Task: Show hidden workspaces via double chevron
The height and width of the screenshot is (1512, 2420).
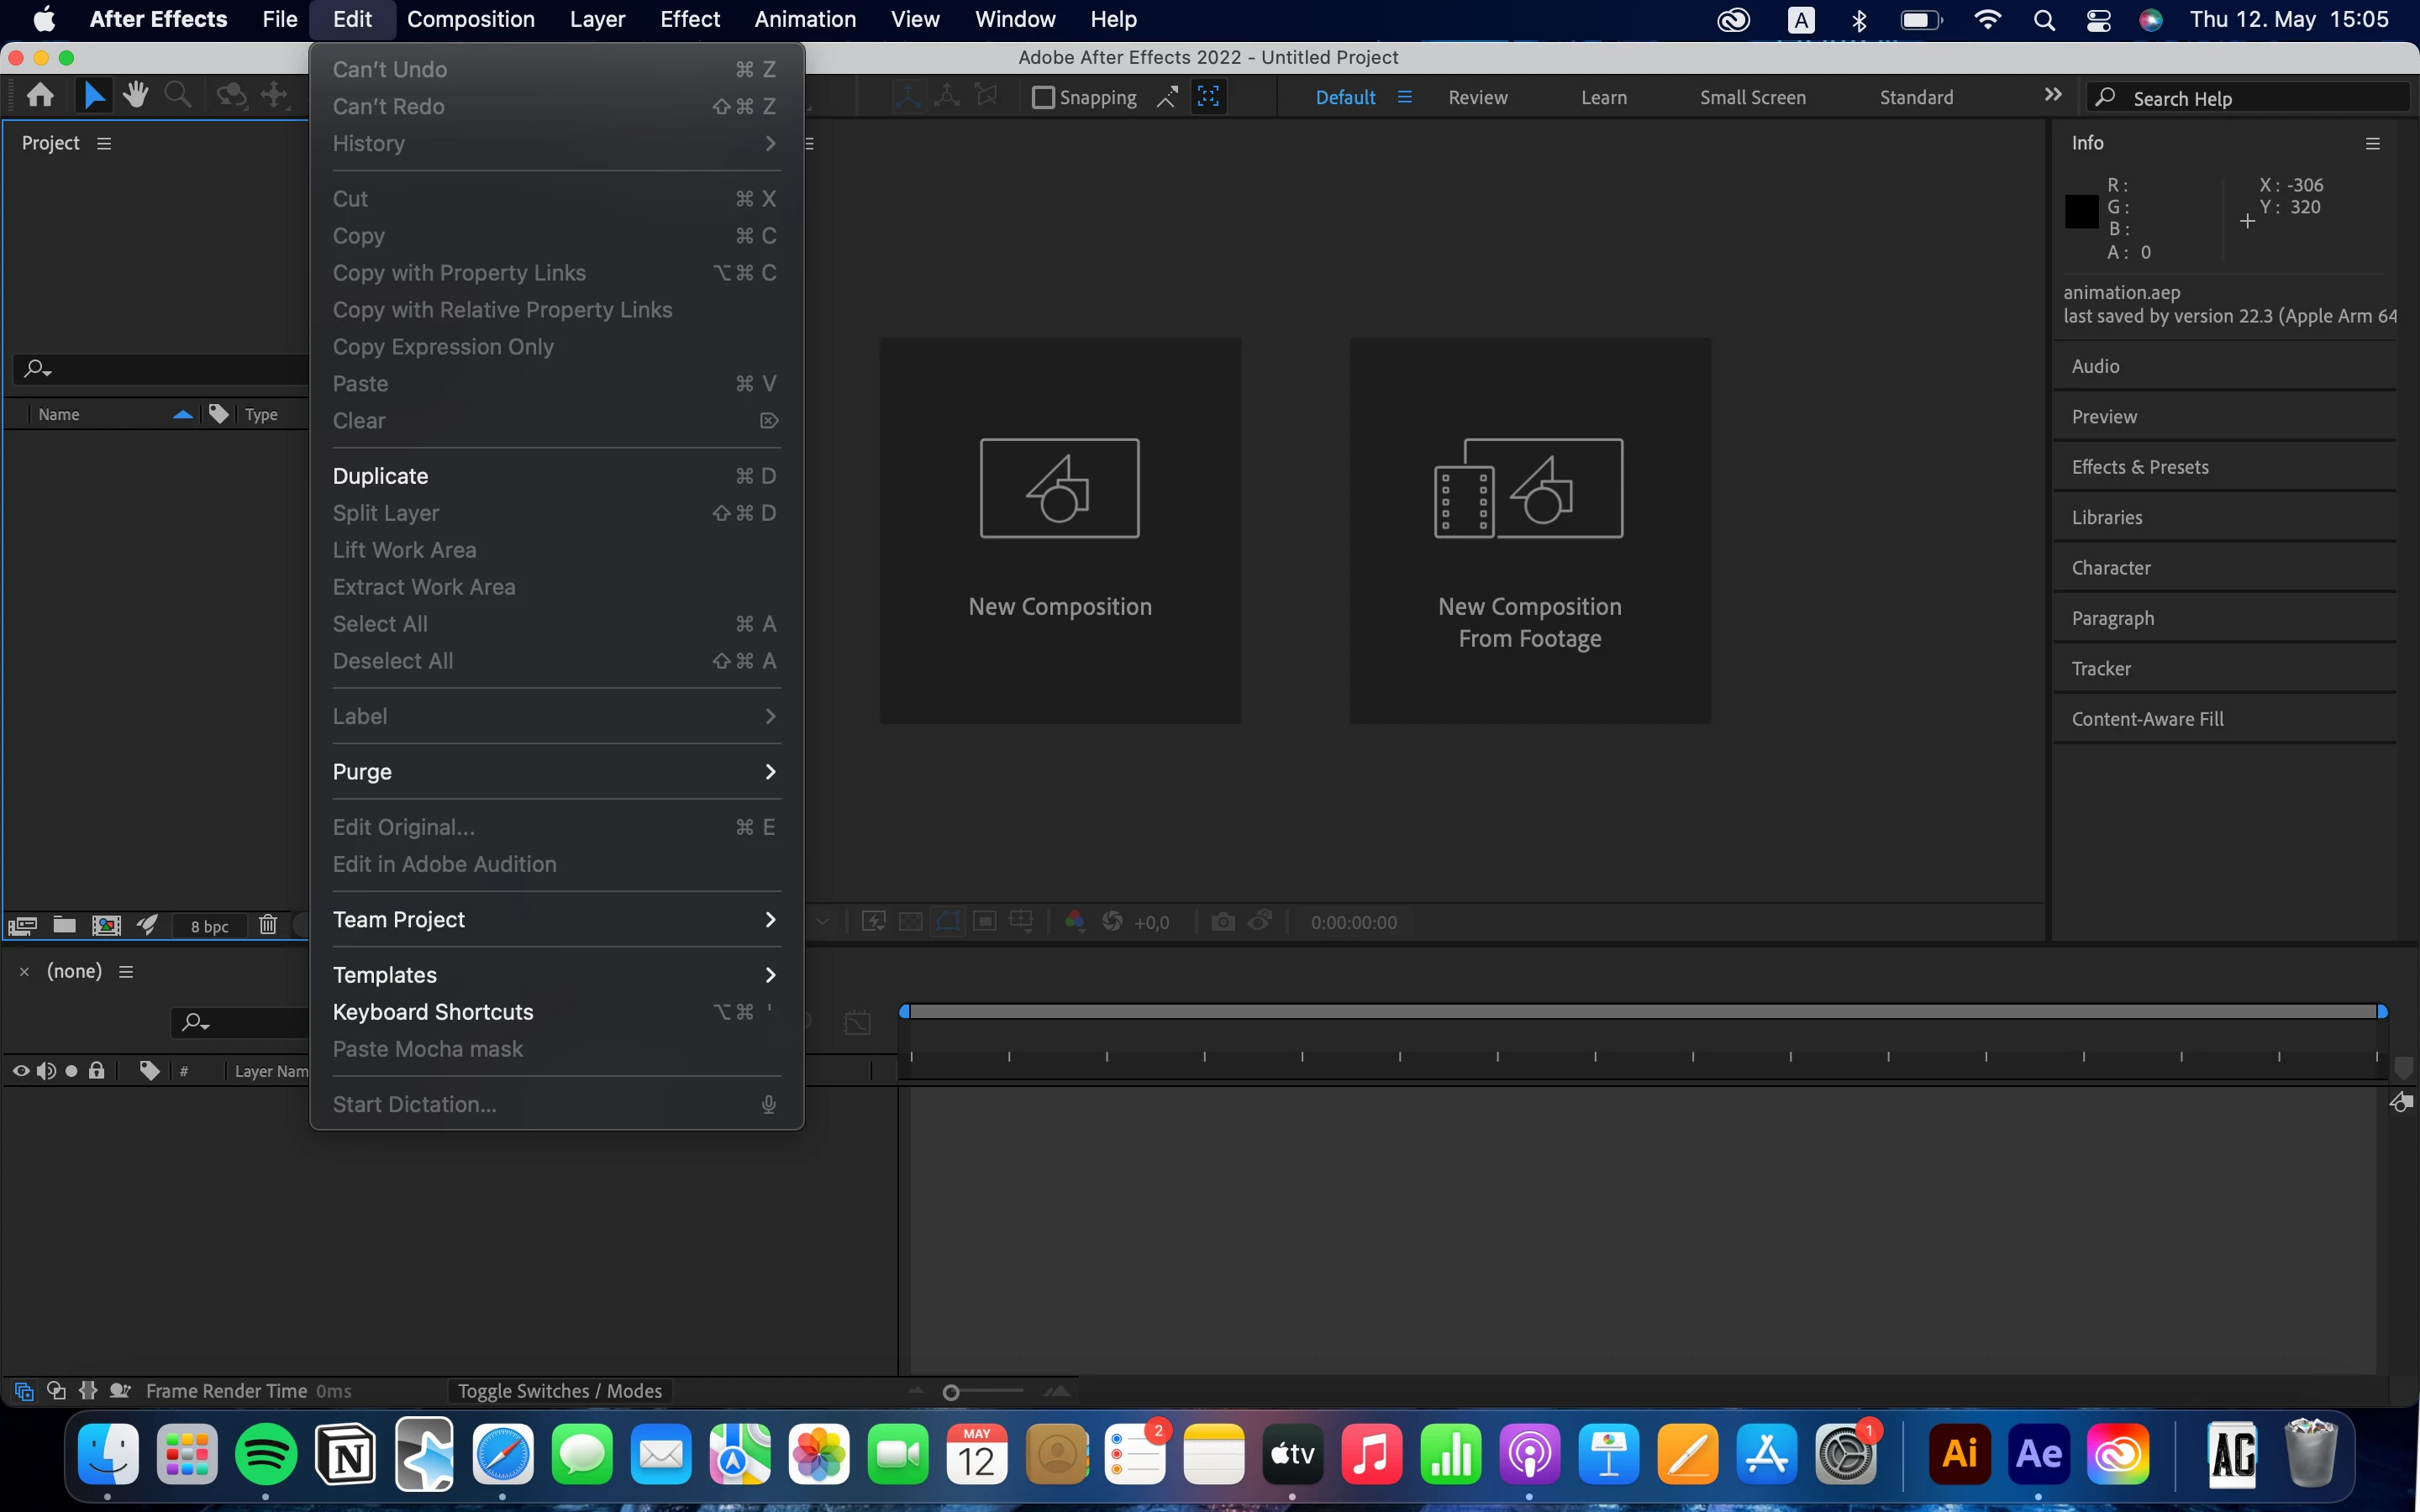Action: (2053, 95)
